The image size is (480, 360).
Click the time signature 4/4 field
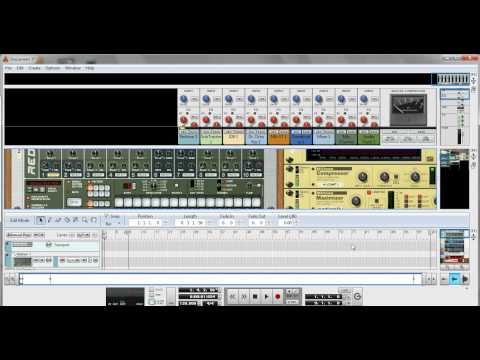coord(210,303)
